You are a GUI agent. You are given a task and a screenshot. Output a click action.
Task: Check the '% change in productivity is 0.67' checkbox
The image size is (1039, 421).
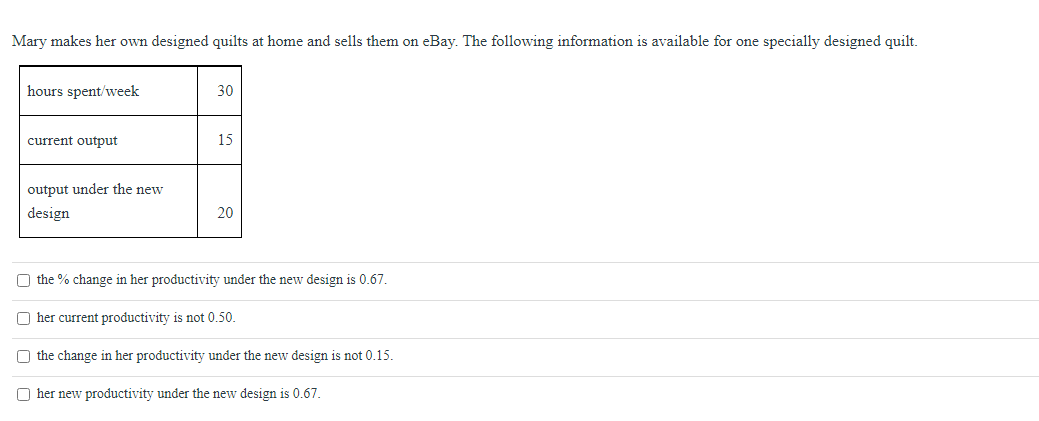(23, 280)
